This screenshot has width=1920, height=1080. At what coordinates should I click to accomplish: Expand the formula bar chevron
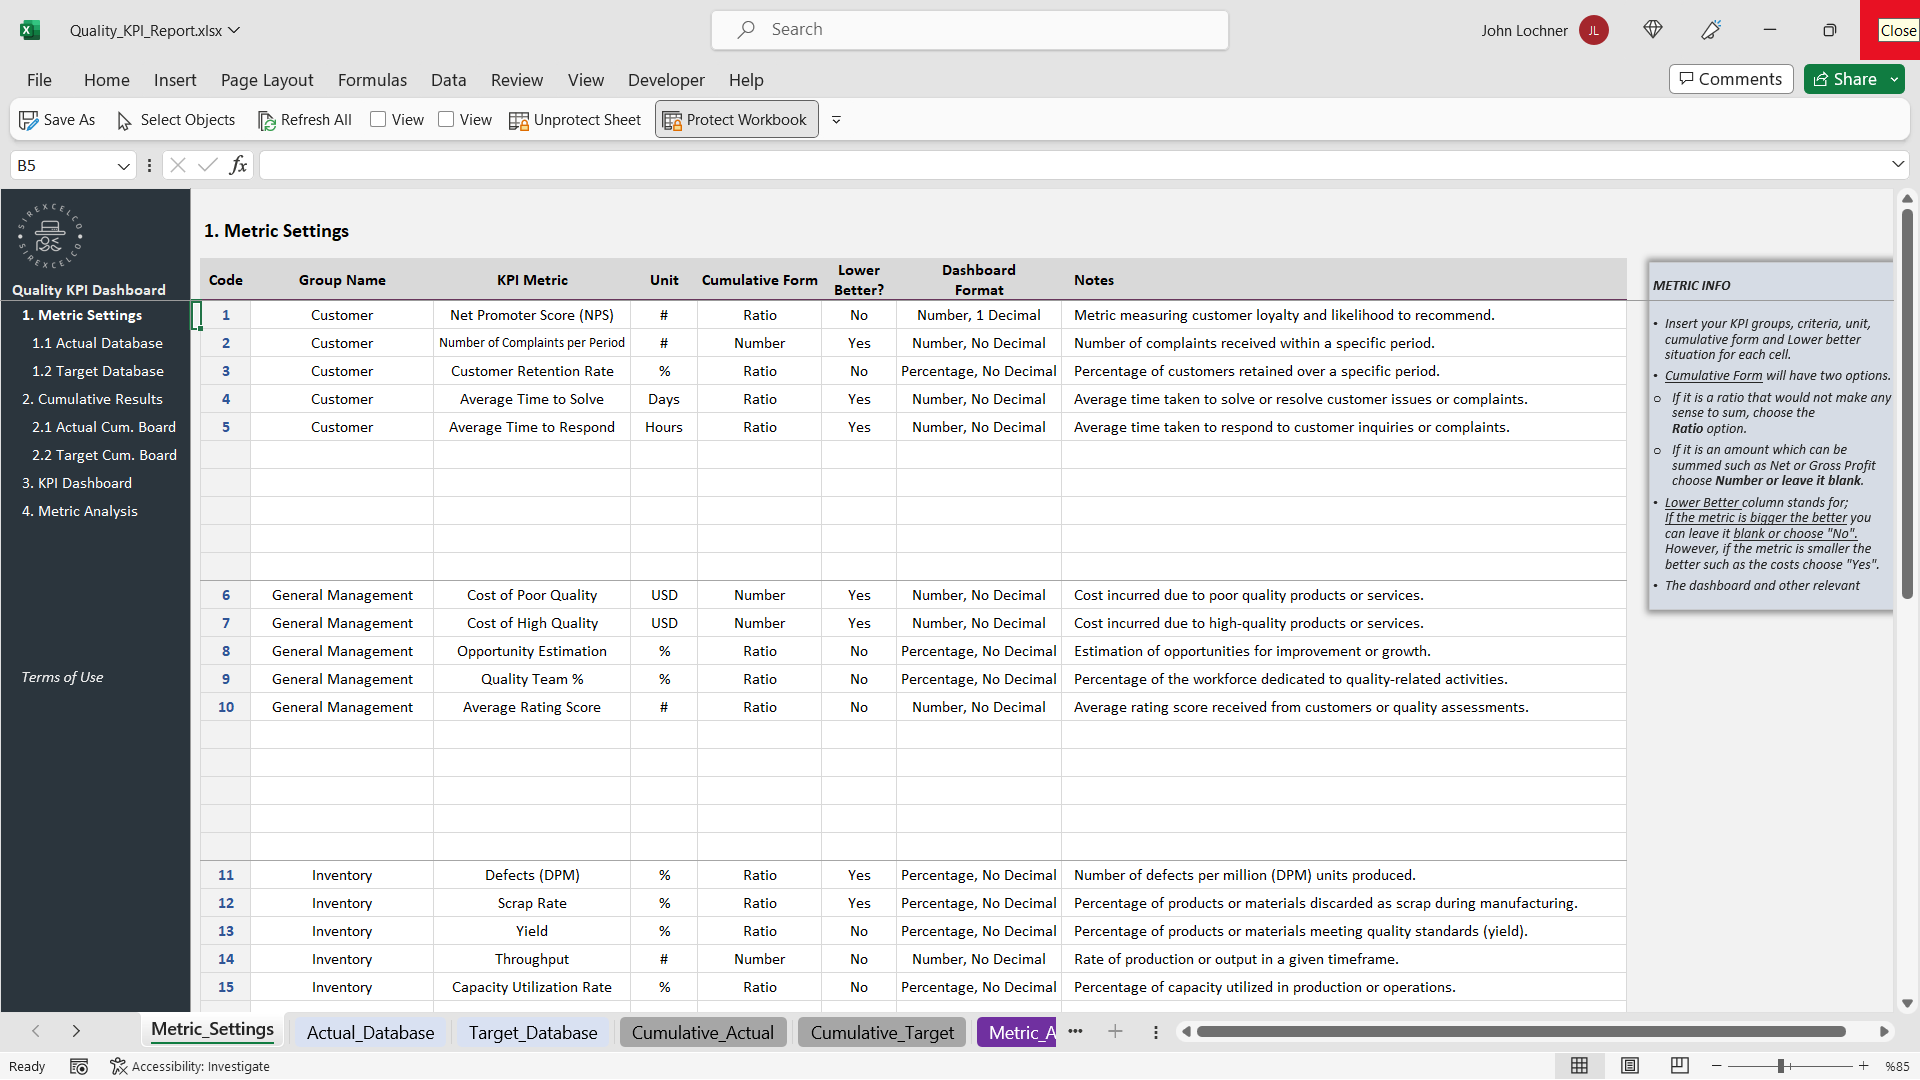click(x=1897, y=164)
